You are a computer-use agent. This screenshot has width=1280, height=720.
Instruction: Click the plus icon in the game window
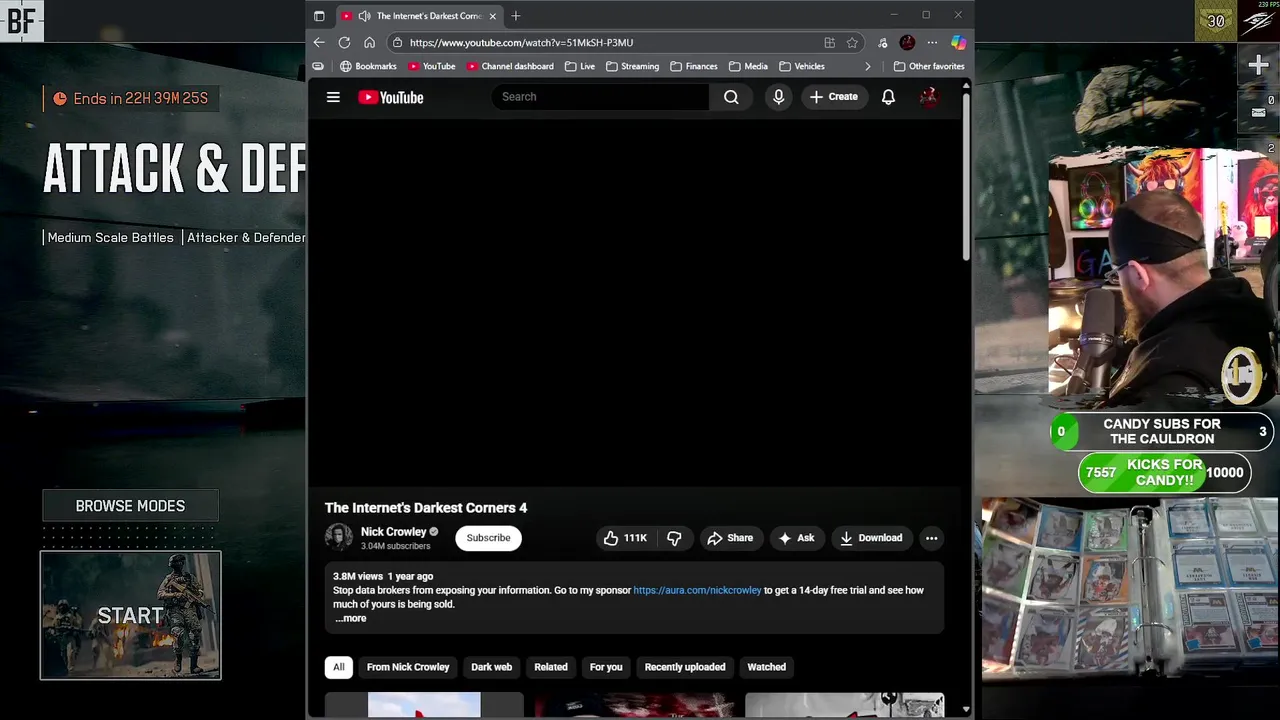pyautogui.click(x=1258, y=66)
